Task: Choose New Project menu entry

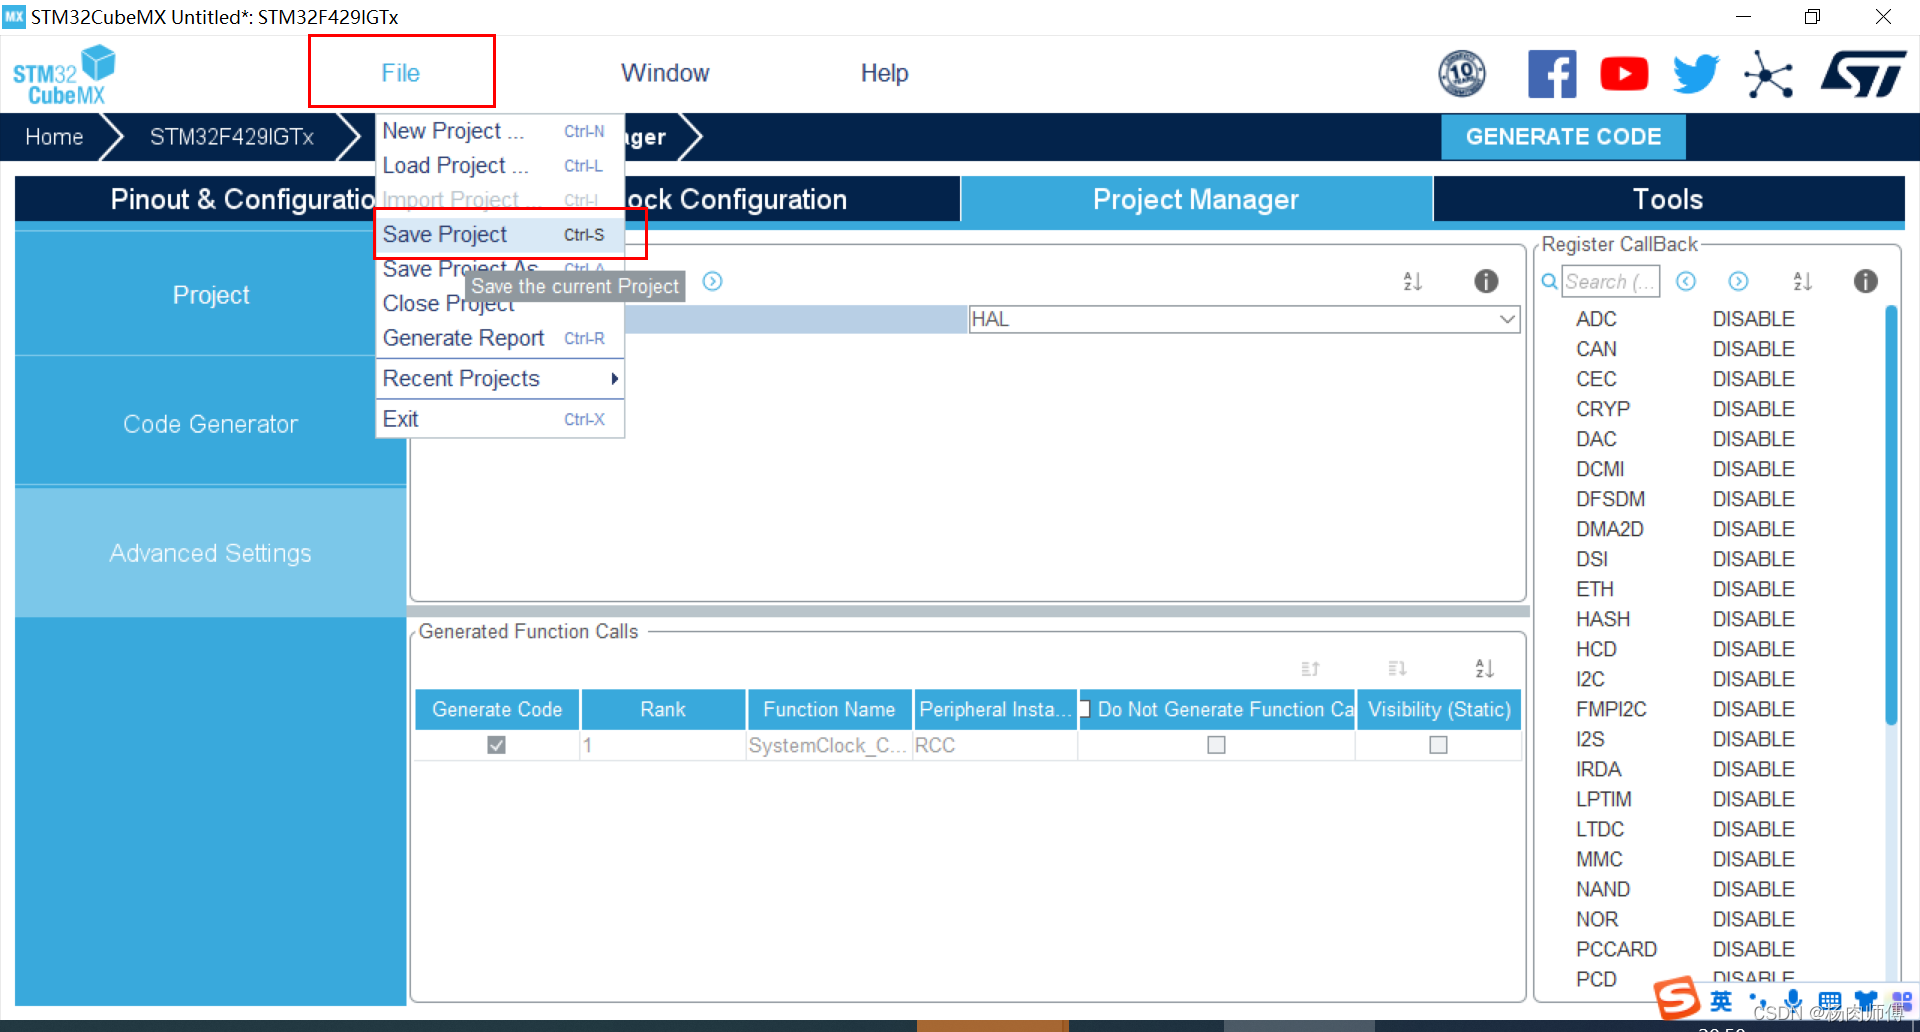Action: 500,131
